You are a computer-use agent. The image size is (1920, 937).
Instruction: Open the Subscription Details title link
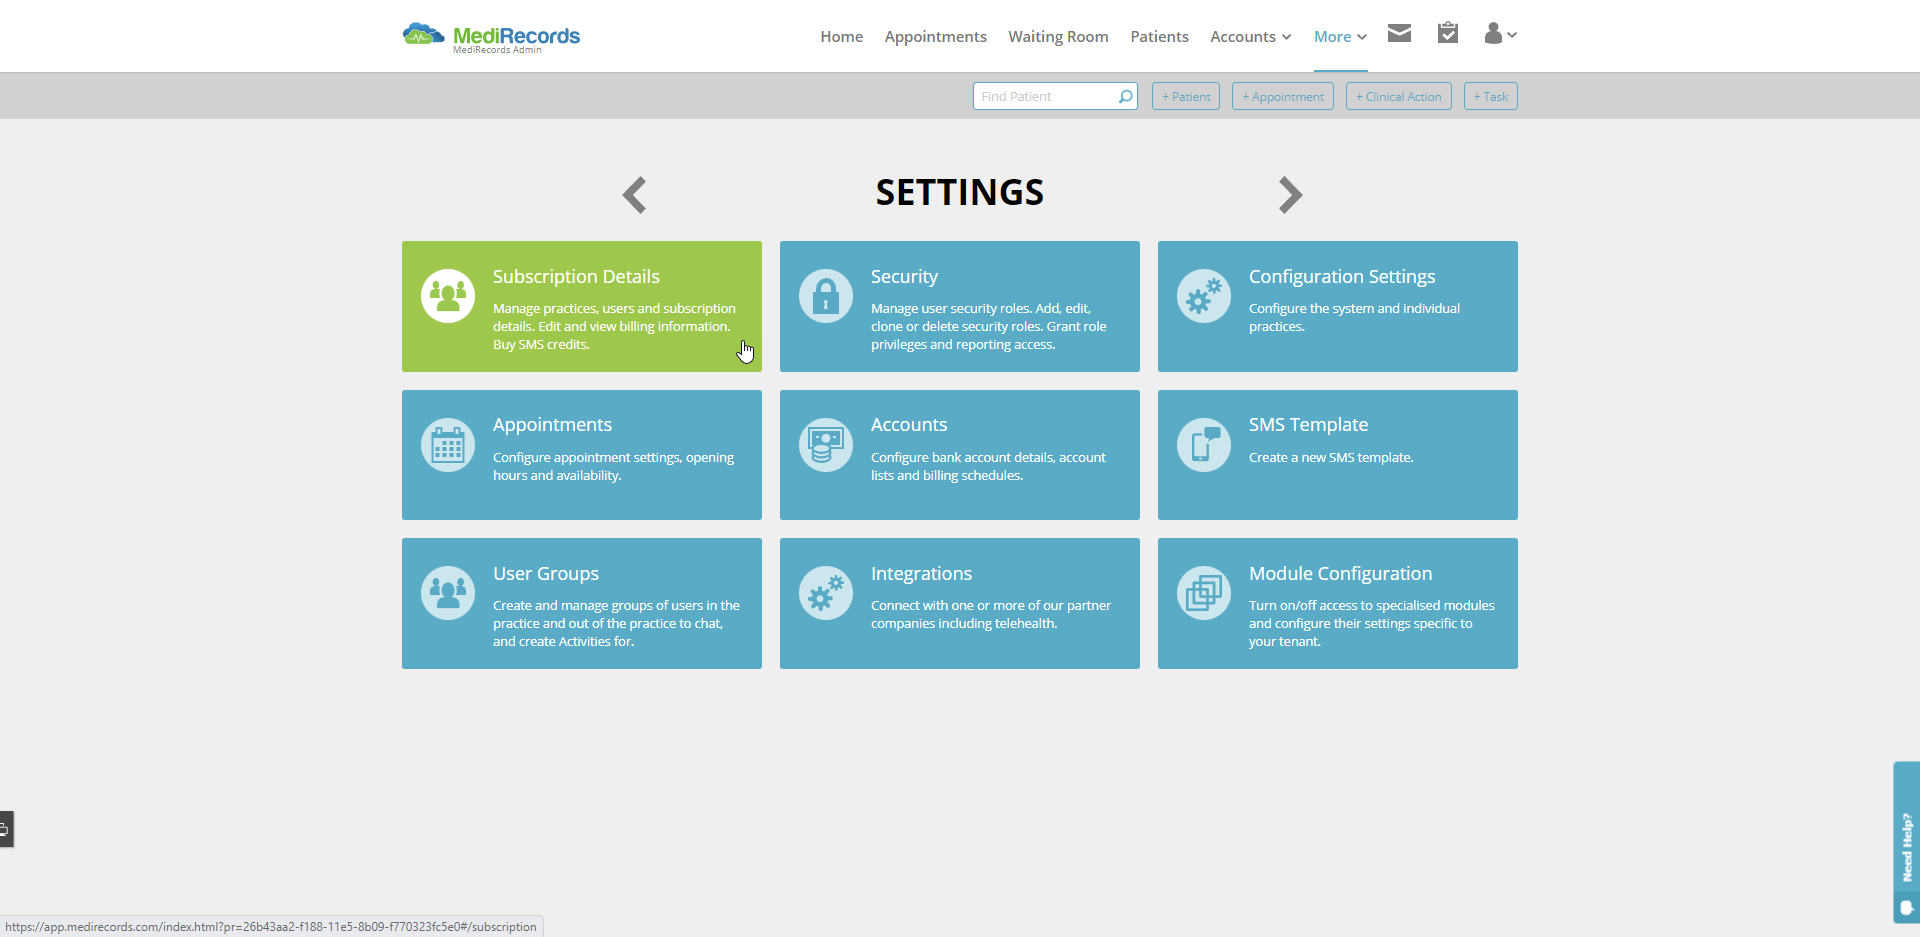576,277
